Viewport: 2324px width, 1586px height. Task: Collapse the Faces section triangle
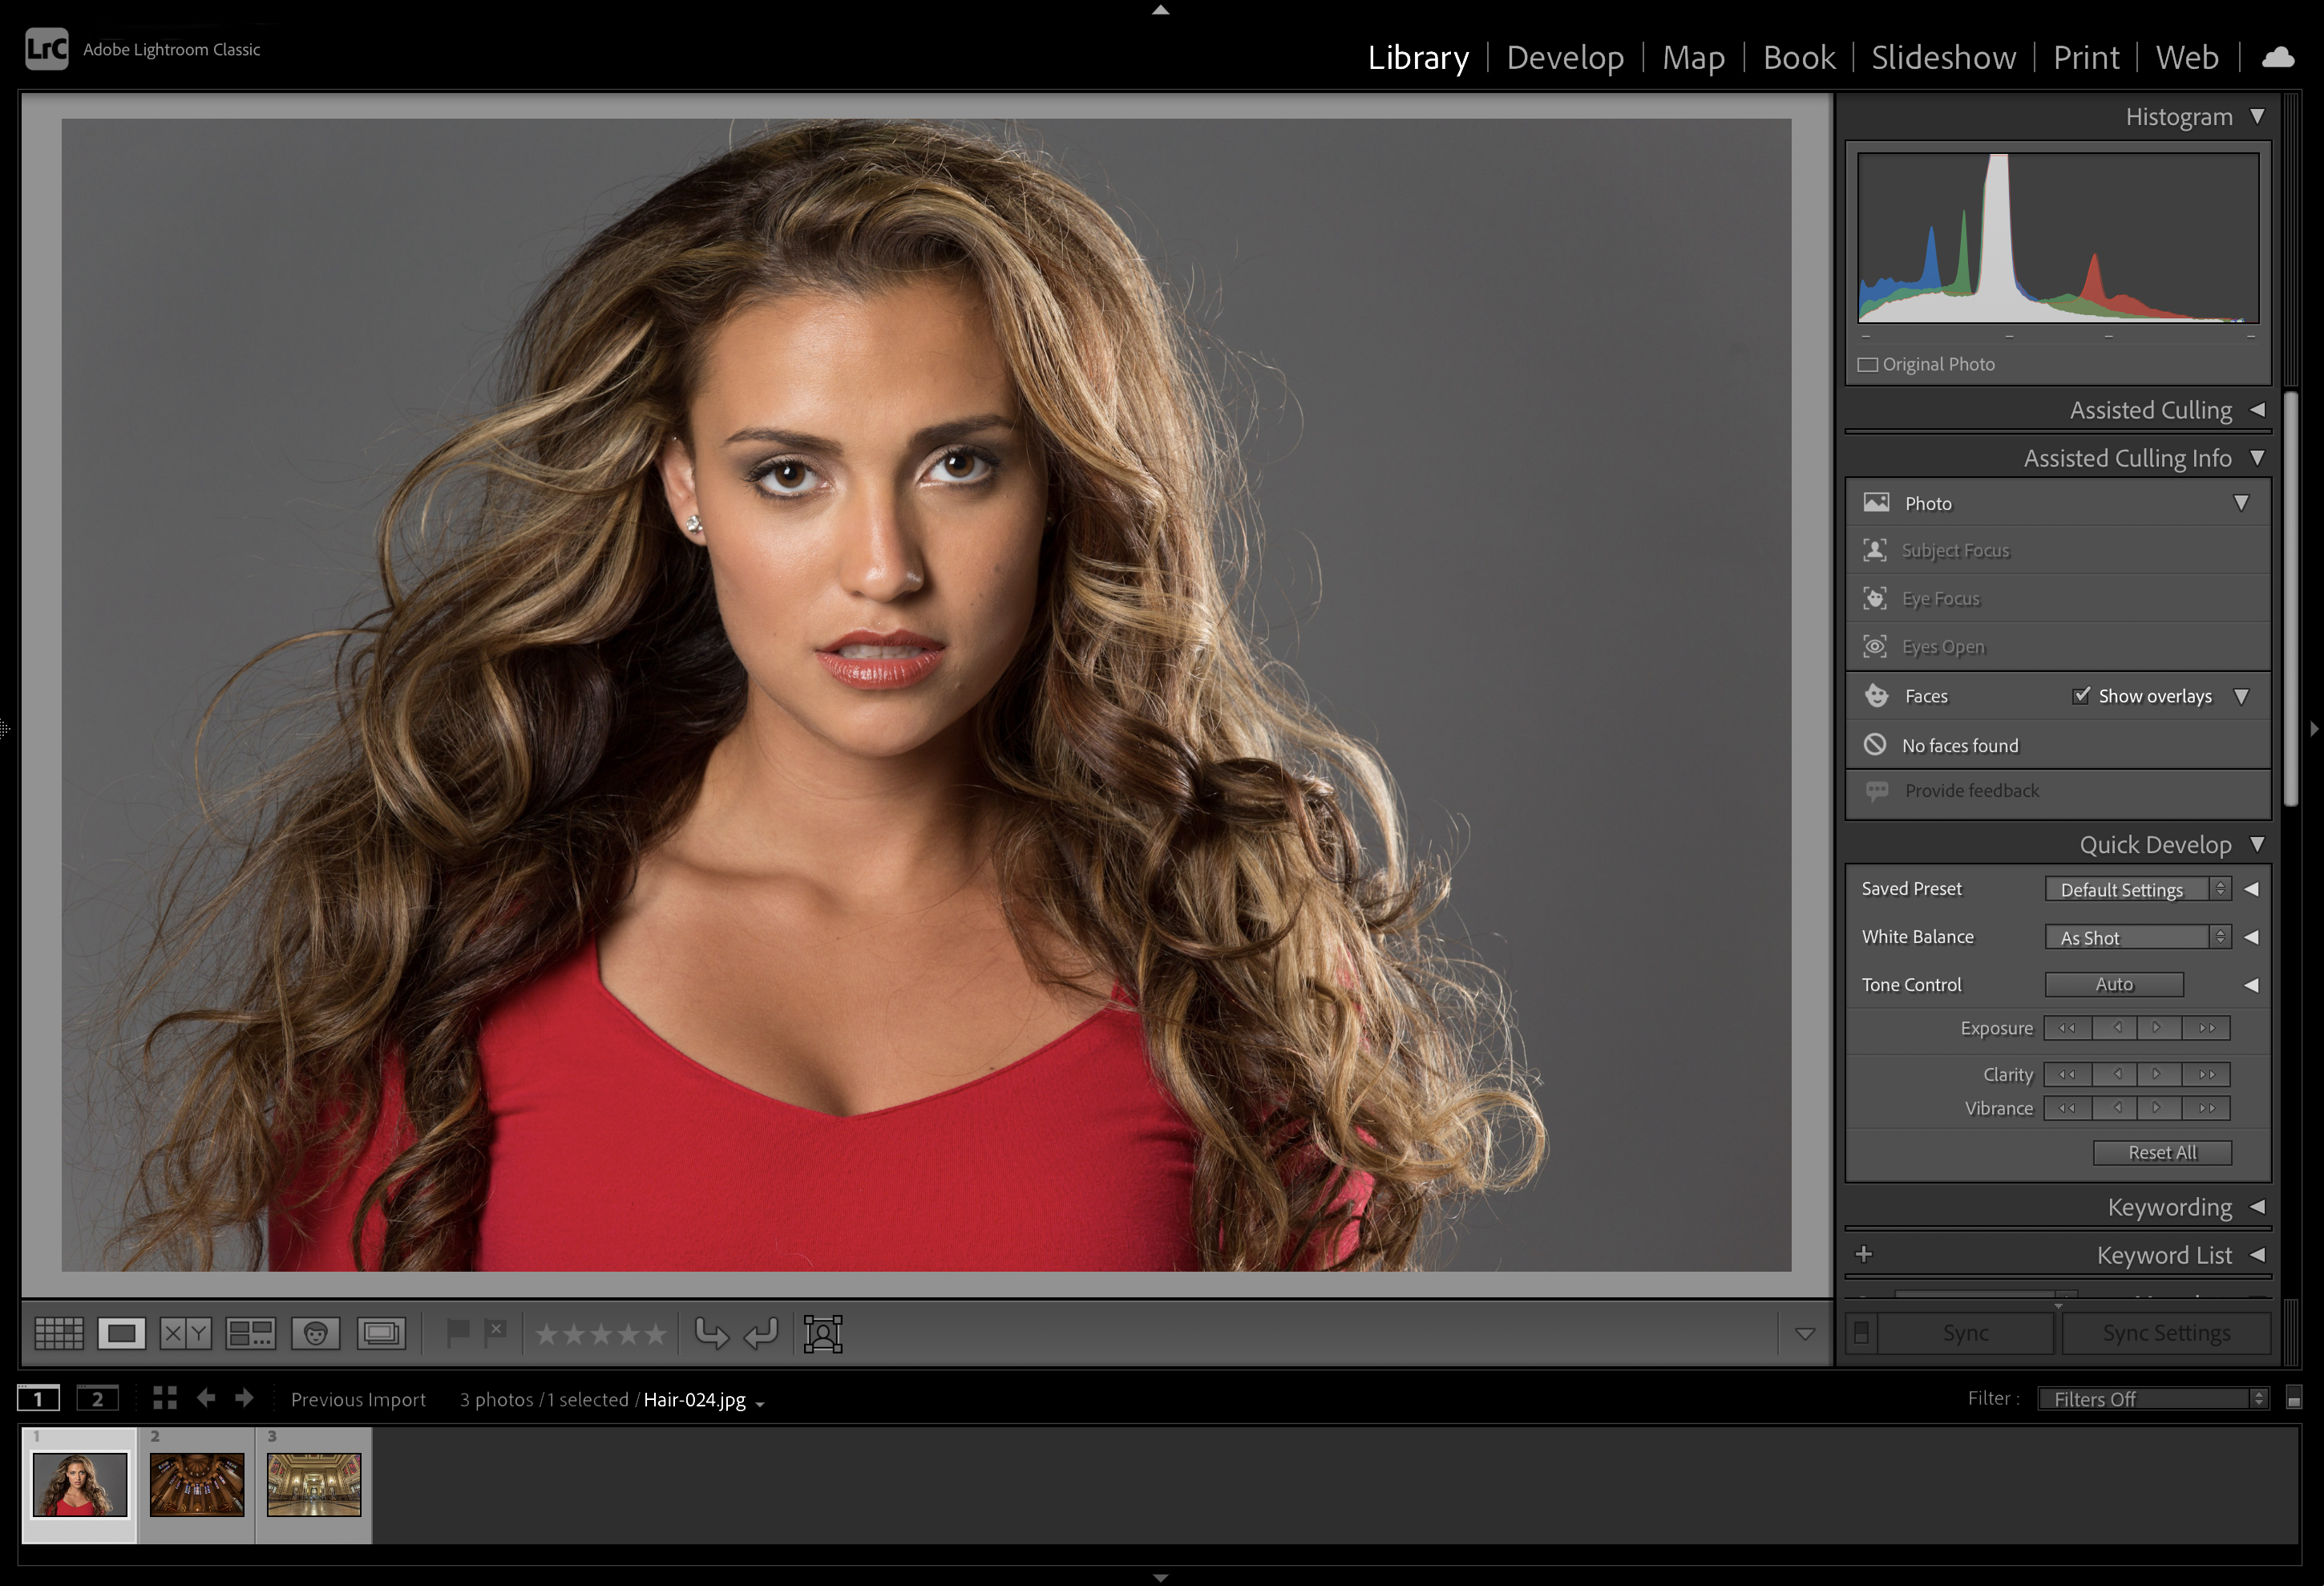(2242, 696)
